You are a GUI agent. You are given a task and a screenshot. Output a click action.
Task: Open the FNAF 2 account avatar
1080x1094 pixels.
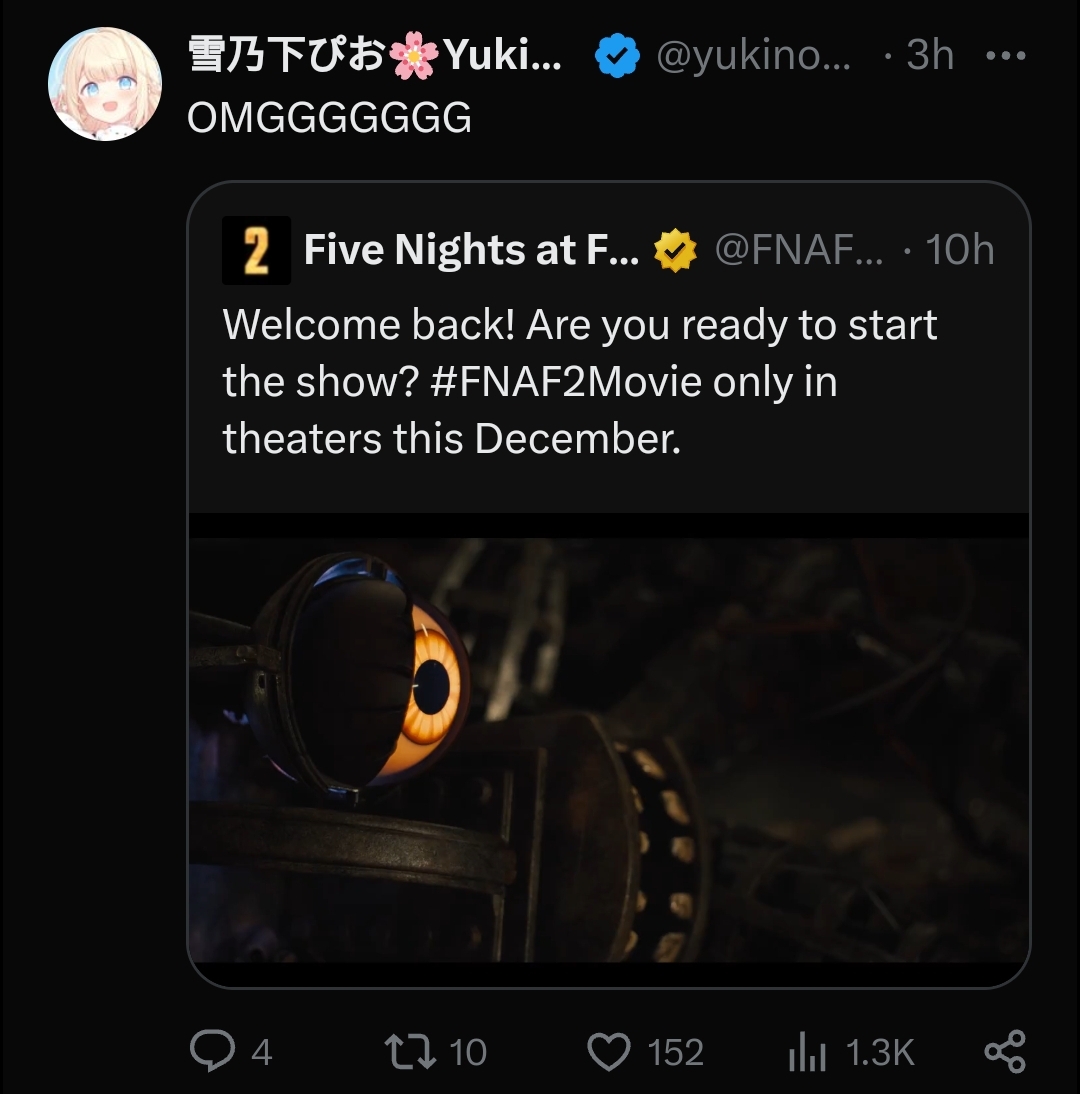256,250
